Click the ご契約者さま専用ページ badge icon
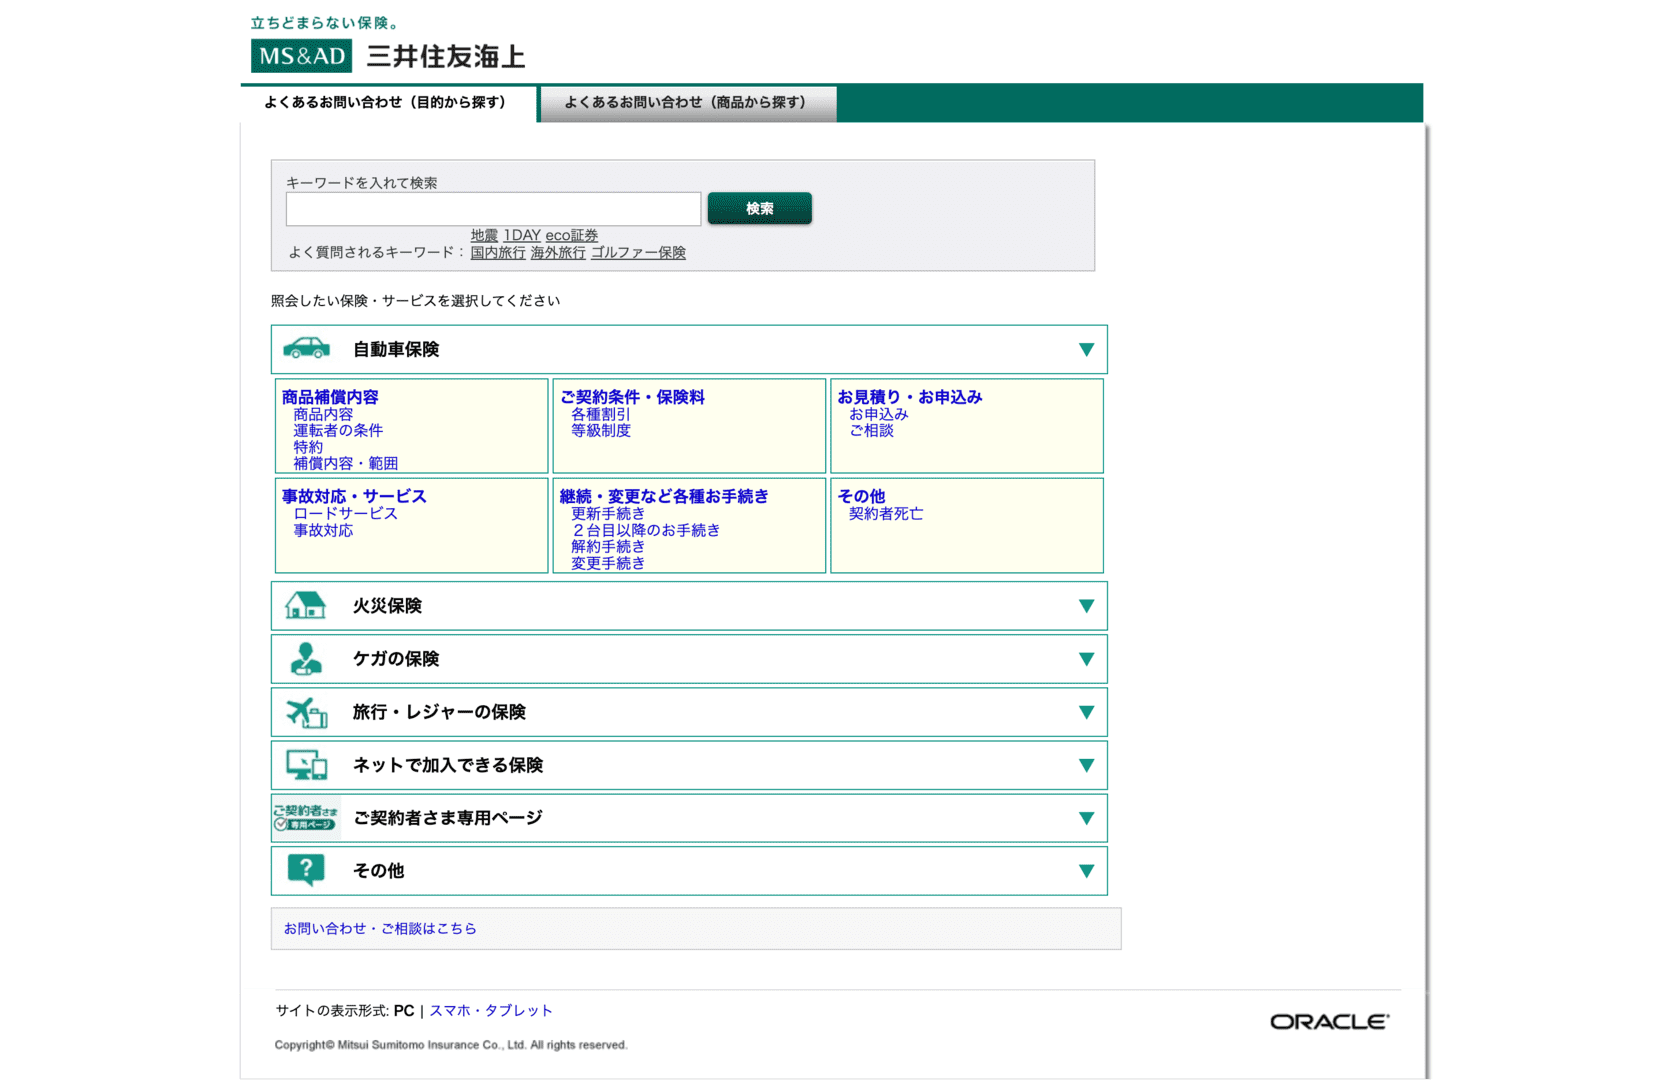The image size is (1663, 1080). pos(306,818)
